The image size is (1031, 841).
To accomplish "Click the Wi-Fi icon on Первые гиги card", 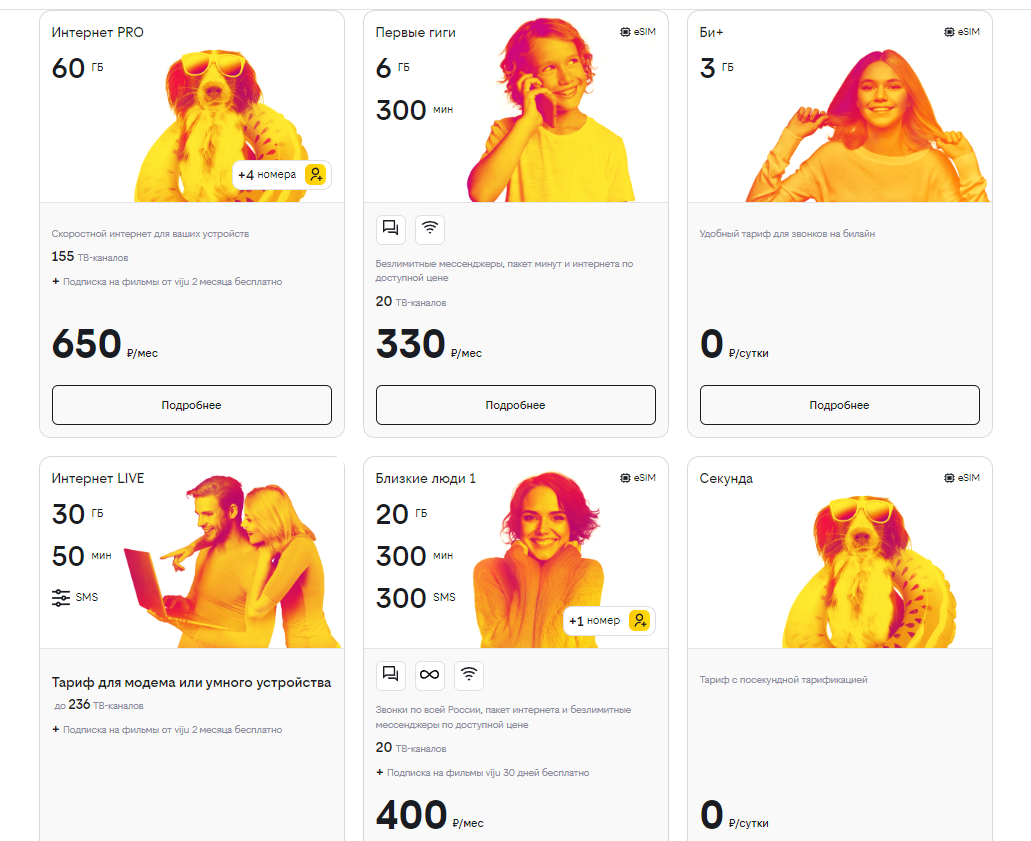I will (430, 229).
